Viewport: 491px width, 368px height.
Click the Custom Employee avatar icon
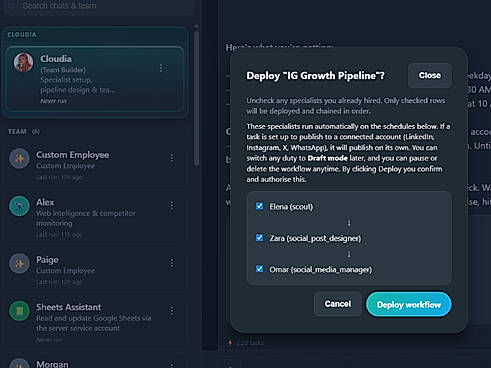pyautogui.click(x=19, y=159)
